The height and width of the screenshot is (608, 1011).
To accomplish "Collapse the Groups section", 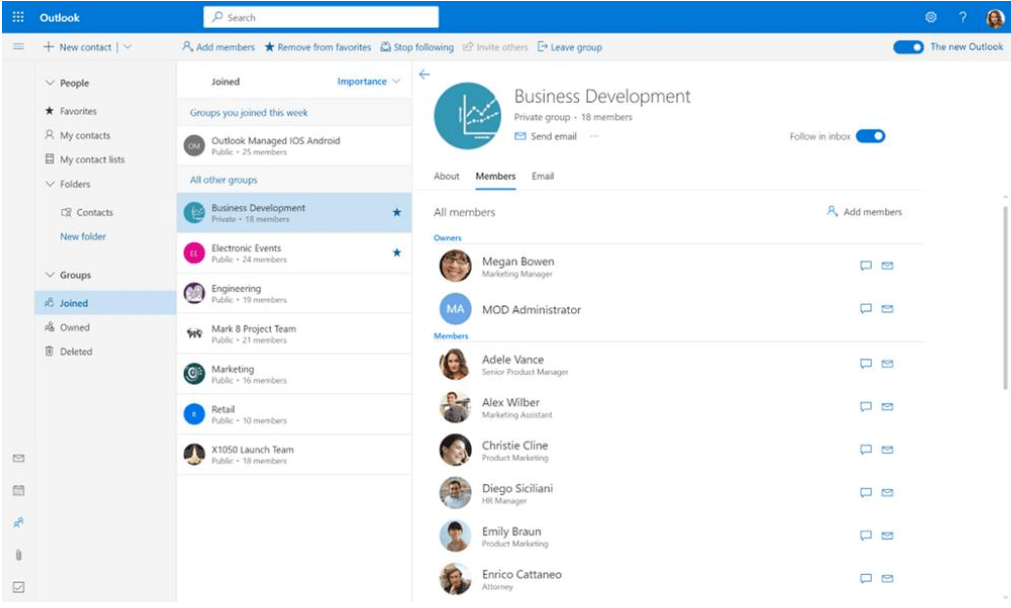I will 50,275.
